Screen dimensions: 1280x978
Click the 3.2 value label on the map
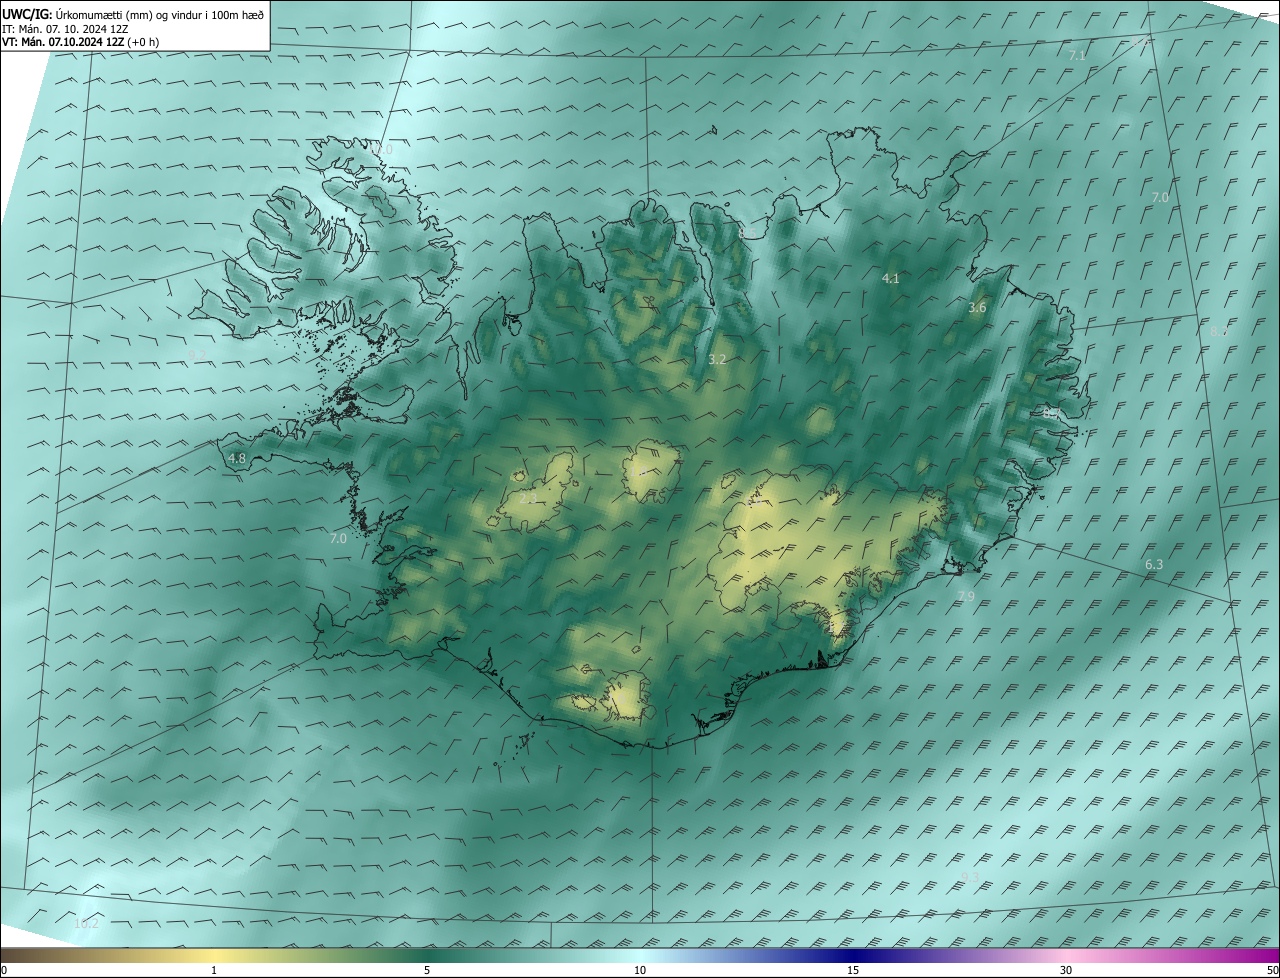pos(717,359)
